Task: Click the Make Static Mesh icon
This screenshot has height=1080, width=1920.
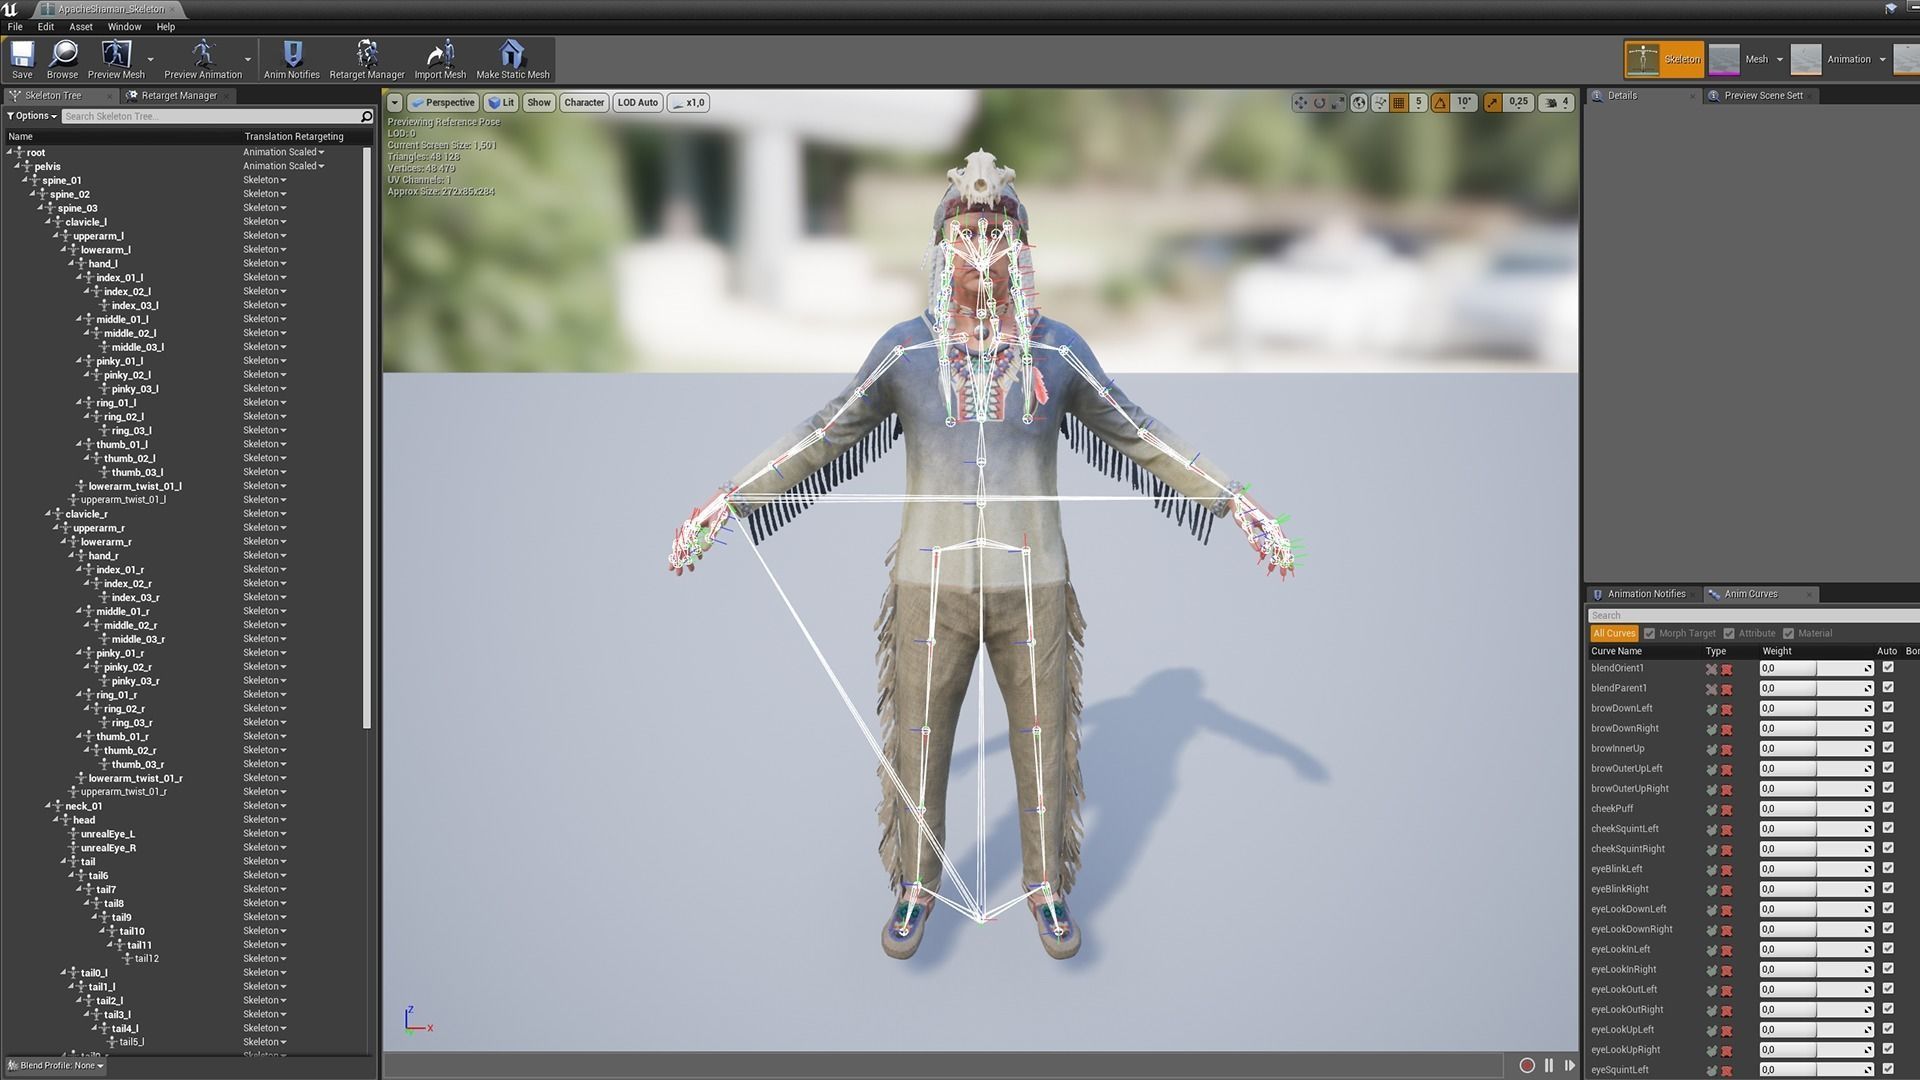Action: click(x=512, y=59)
